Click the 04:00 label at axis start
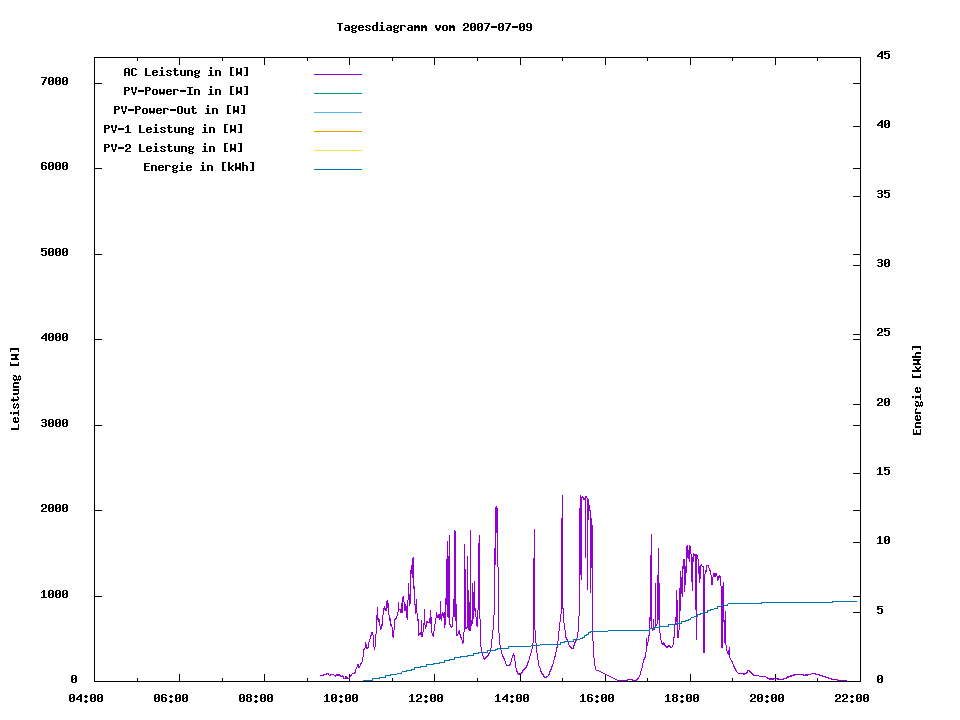 86,698
